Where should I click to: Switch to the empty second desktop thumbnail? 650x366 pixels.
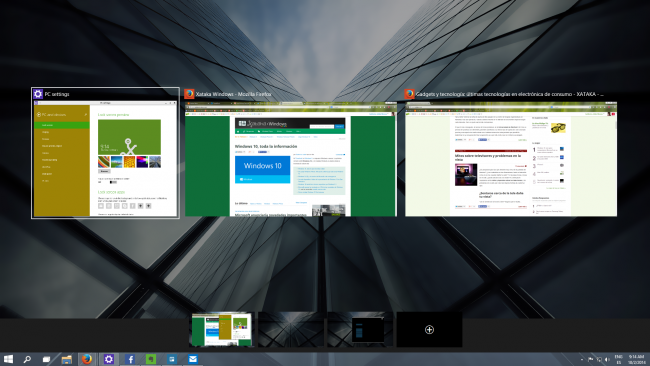click(291, 330)
